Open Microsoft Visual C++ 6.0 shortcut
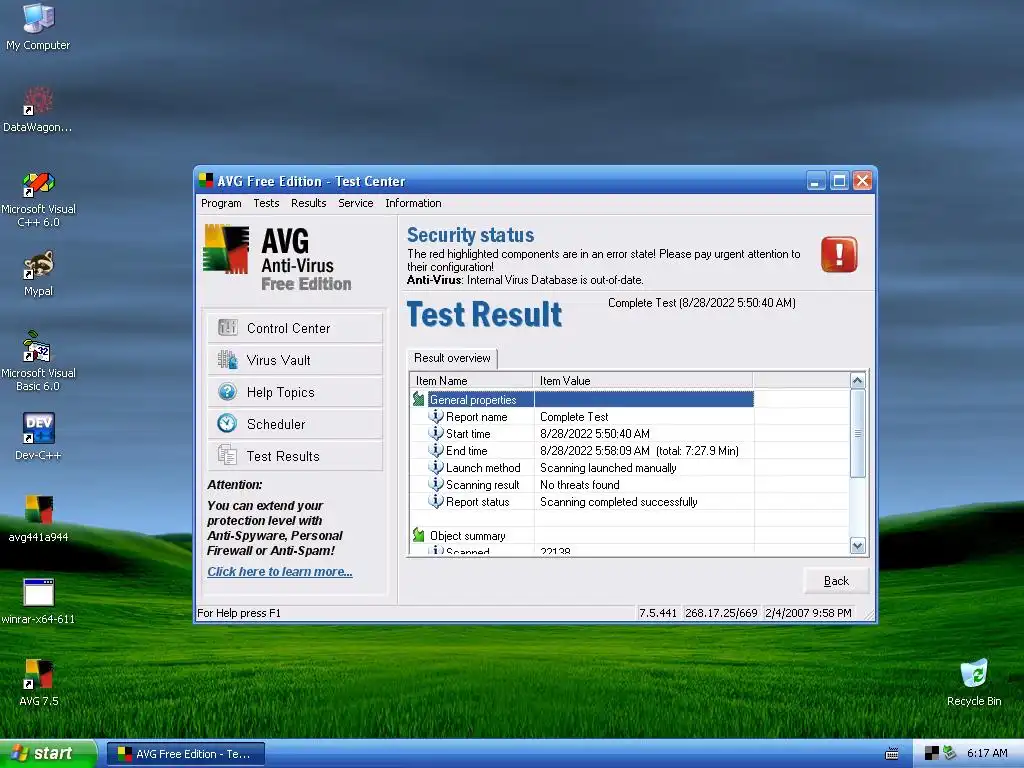 (38, 199)
